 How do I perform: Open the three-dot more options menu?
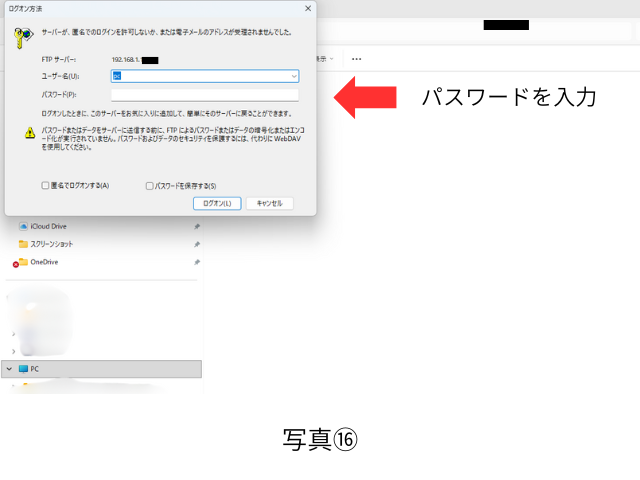point(356,59)
